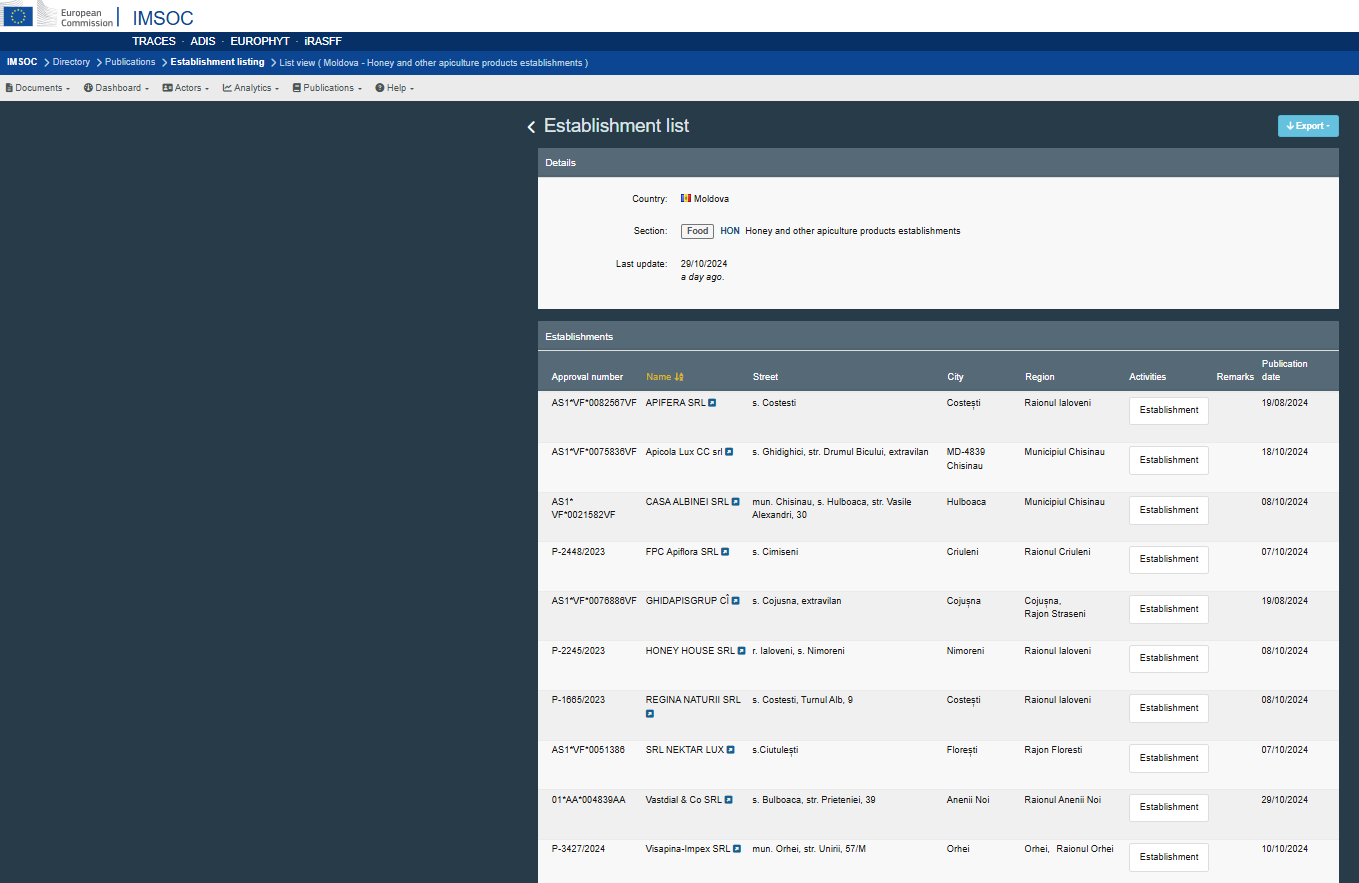
Task: Open the Help menu
Action: click(x=394, y=88)
